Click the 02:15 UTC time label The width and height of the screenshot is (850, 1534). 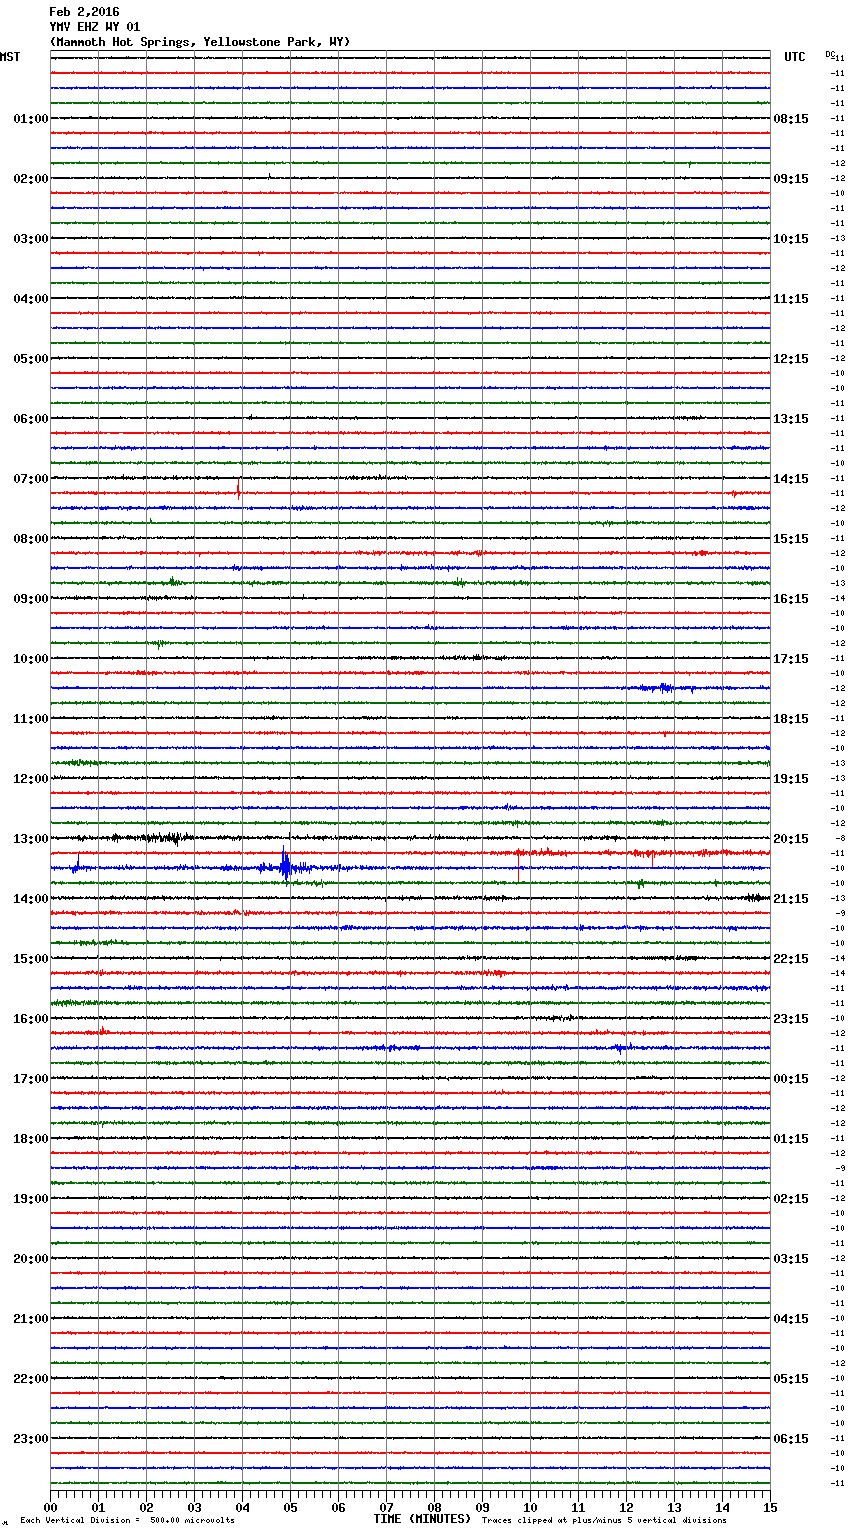tap(791, 1199)
